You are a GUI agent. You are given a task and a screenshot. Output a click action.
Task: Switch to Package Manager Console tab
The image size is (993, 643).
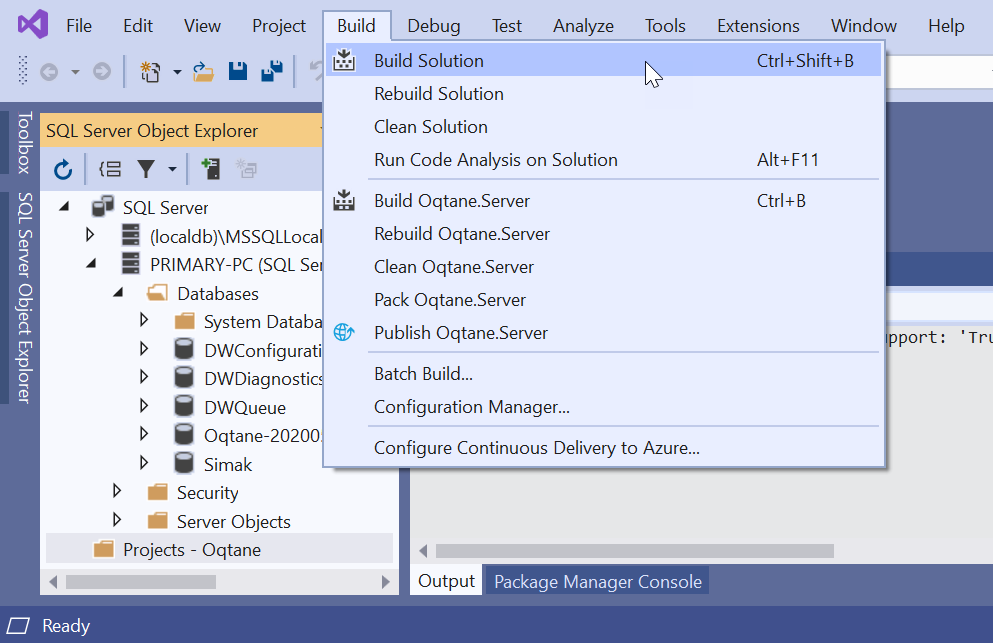[x=598, y=582]
